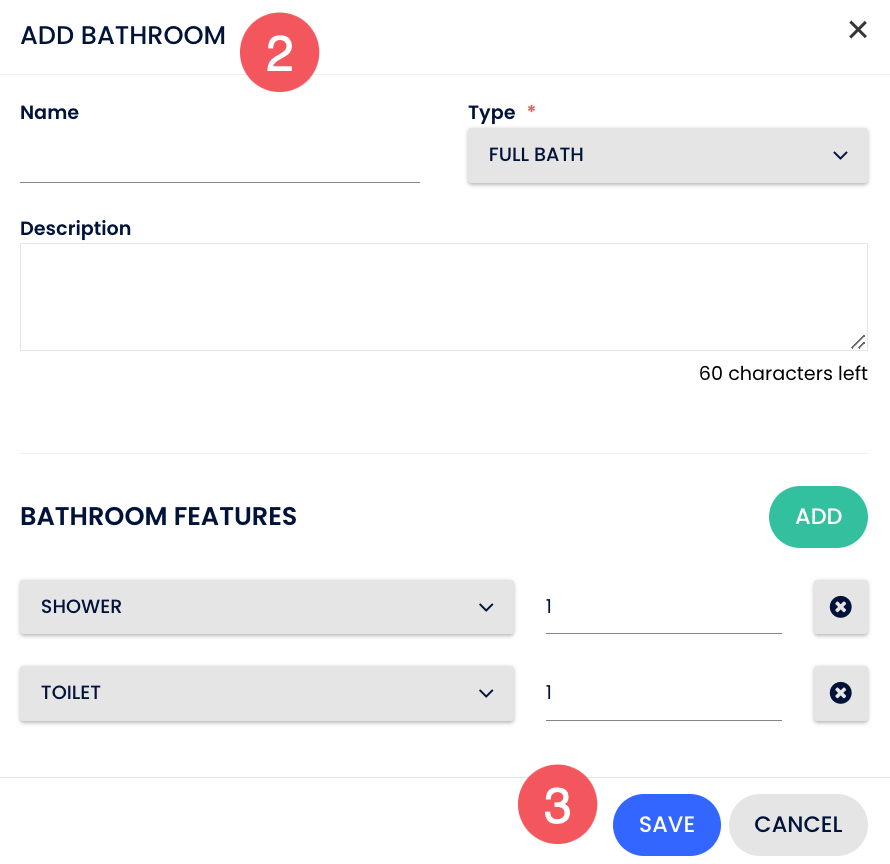Image resolution: width=890 pixels, height=864 pixels.
Task: Save the new bathroom
Action: pyautogui.click(x=666, y=825)
